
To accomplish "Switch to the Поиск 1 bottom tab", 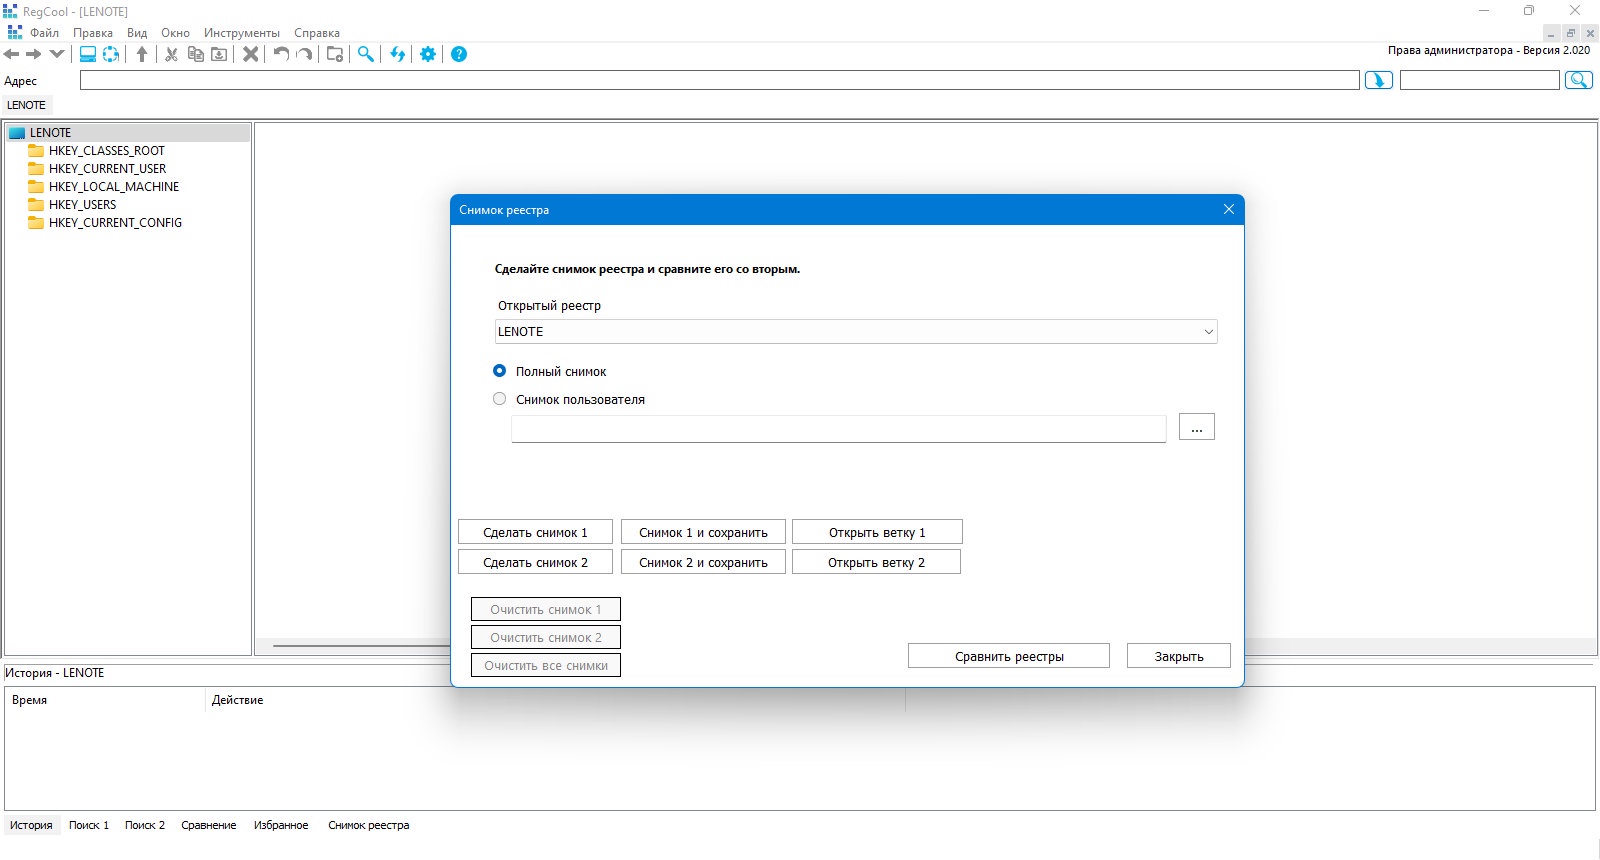I will click(89, 825).
